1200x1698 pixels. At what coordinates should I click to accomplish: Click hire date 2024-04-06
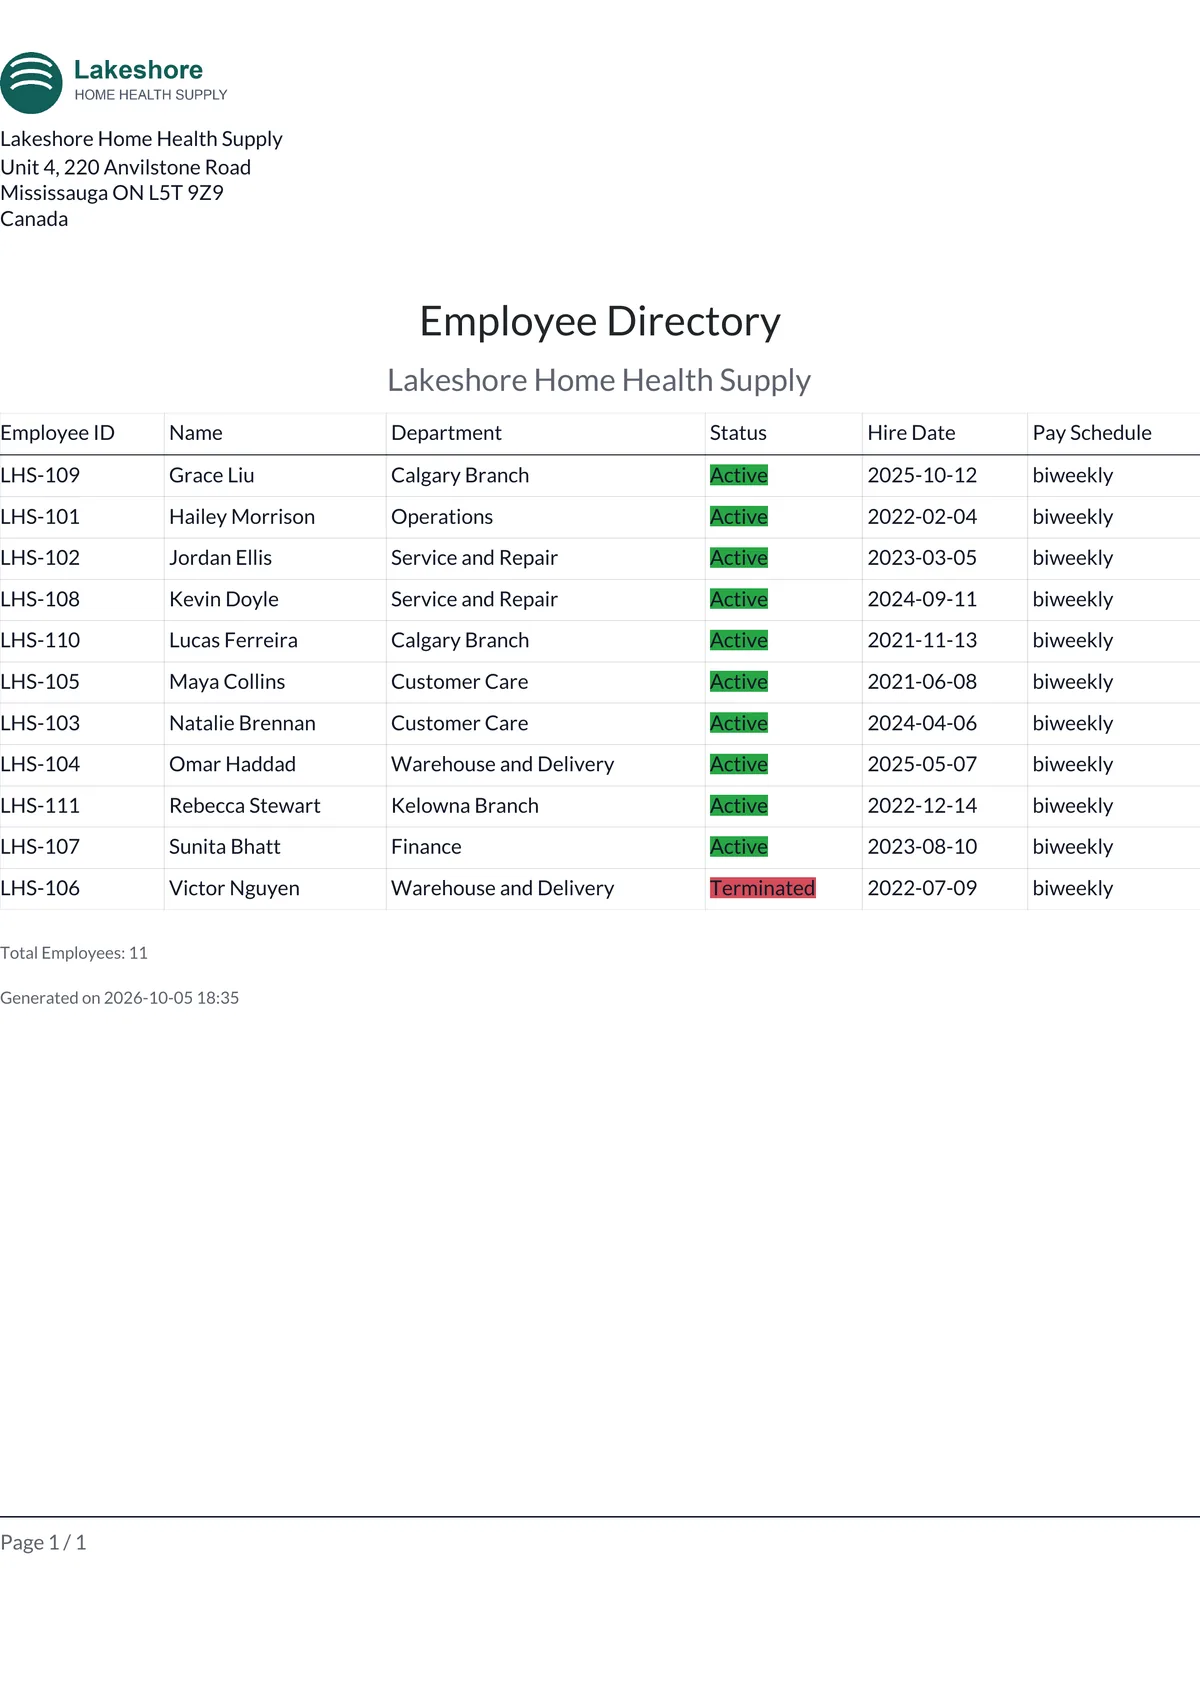point(922,723)
